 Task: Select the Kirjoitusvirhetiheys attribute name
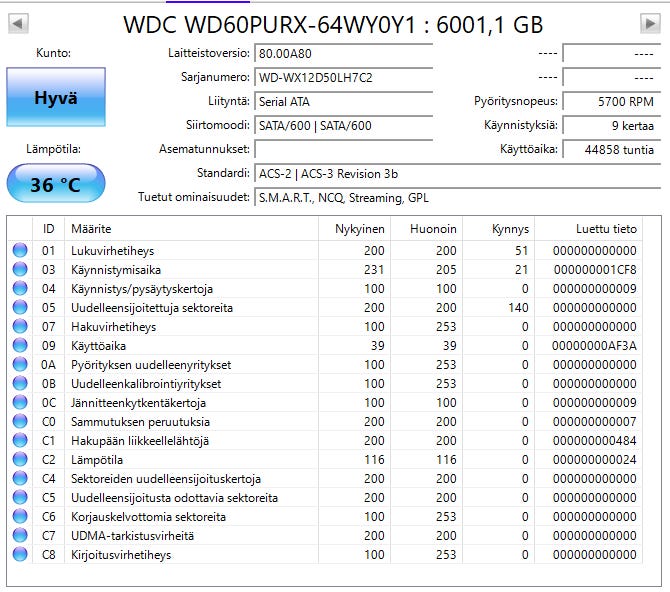pos(121,555)
